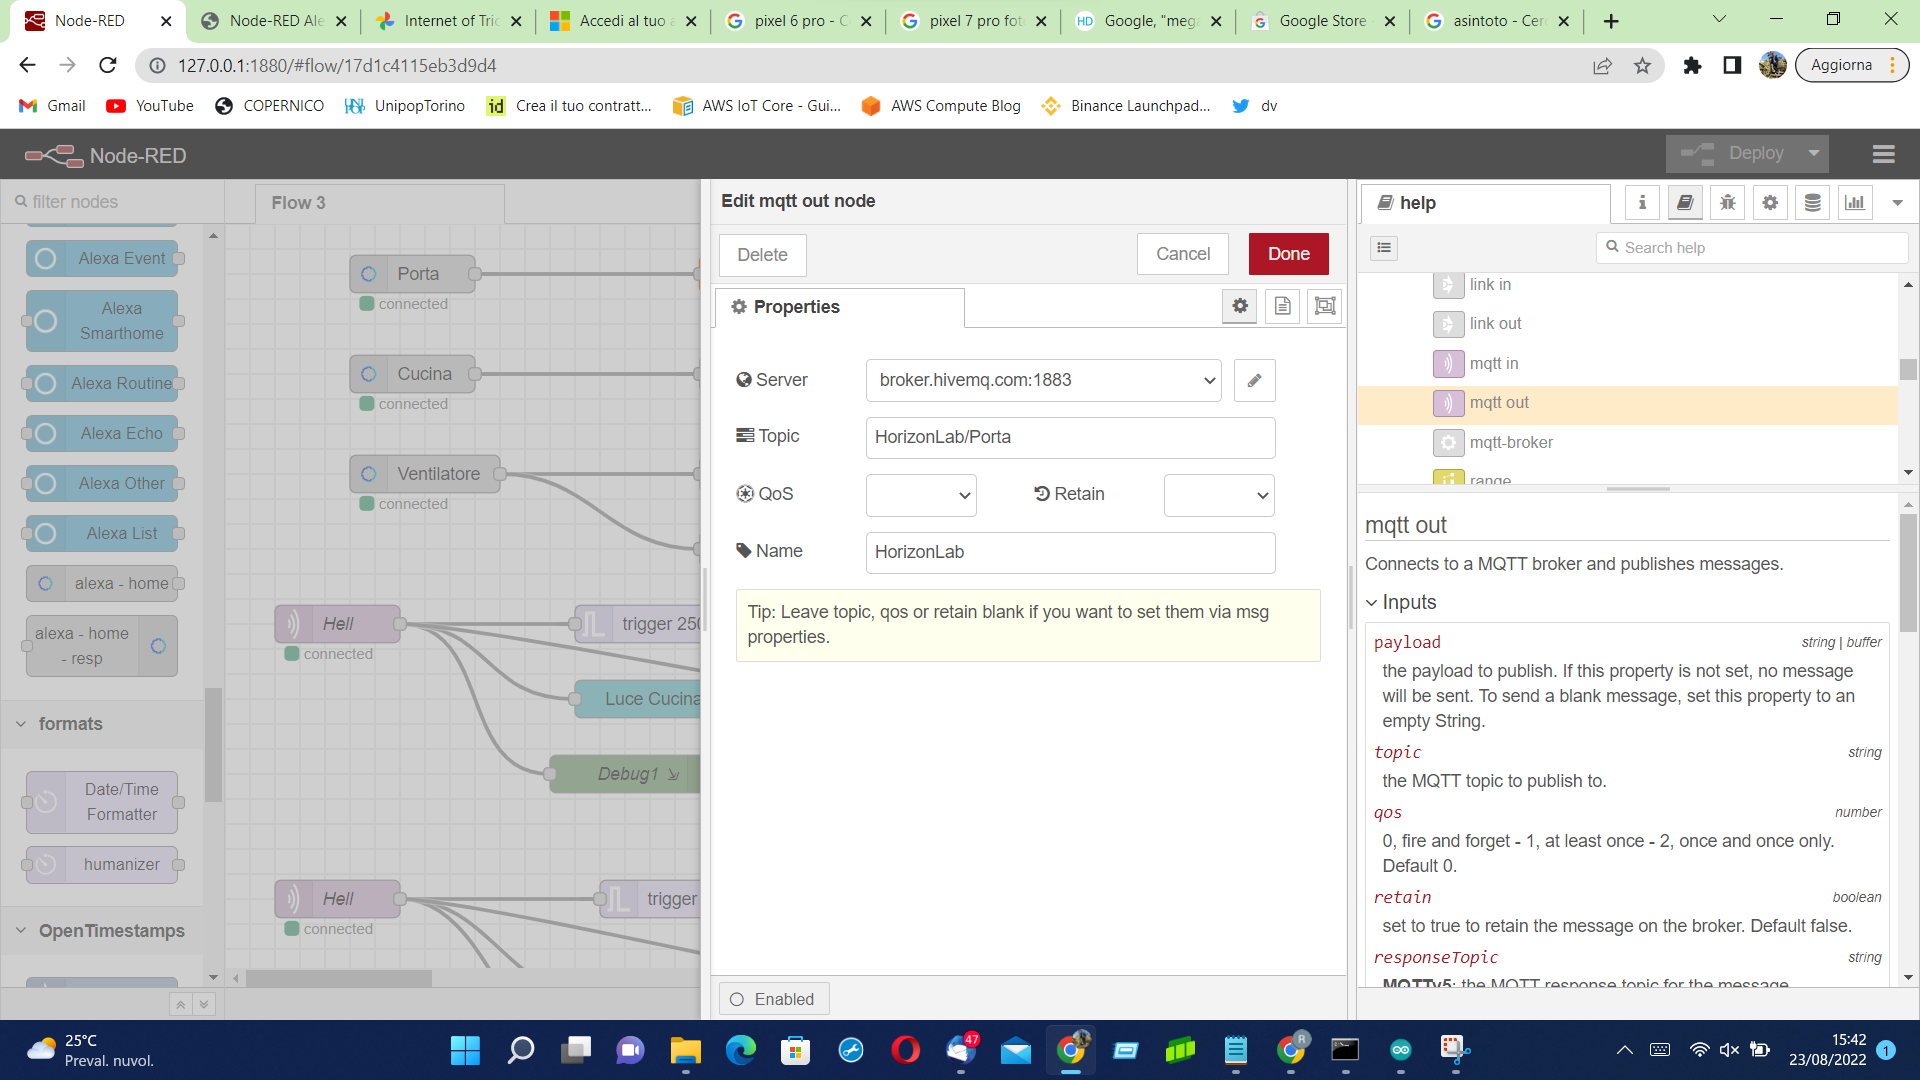Open the node settings gear icon

1240,306
